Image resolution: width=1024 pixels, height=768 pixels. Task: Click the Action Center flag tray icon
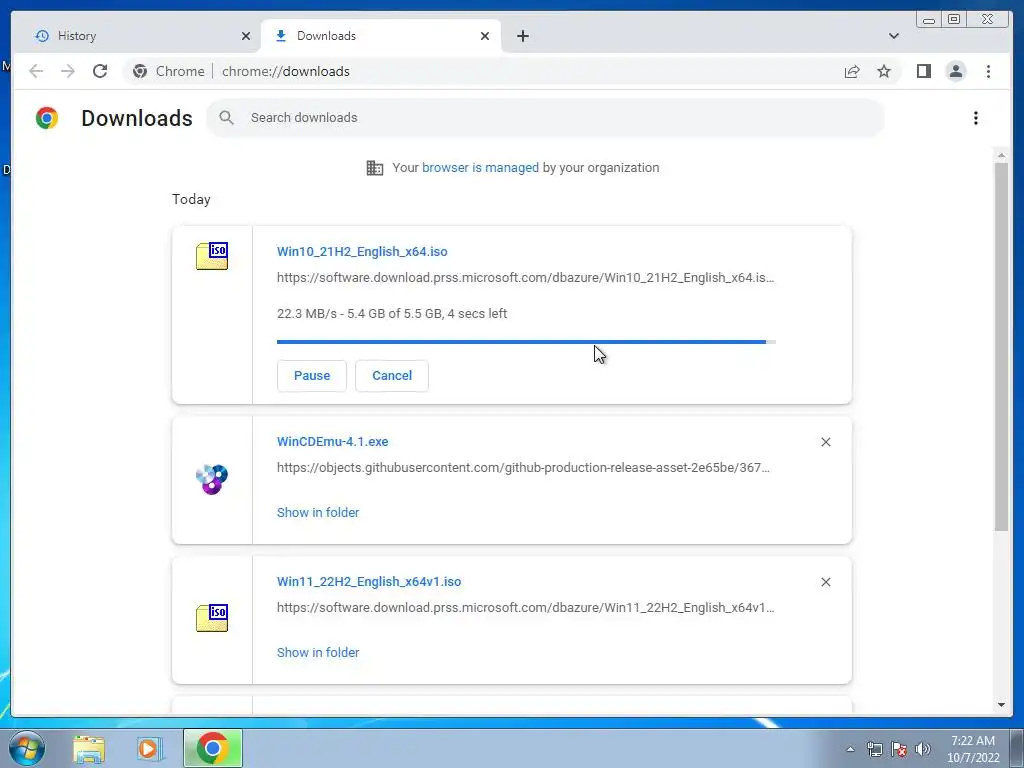[x=899, y=749]
